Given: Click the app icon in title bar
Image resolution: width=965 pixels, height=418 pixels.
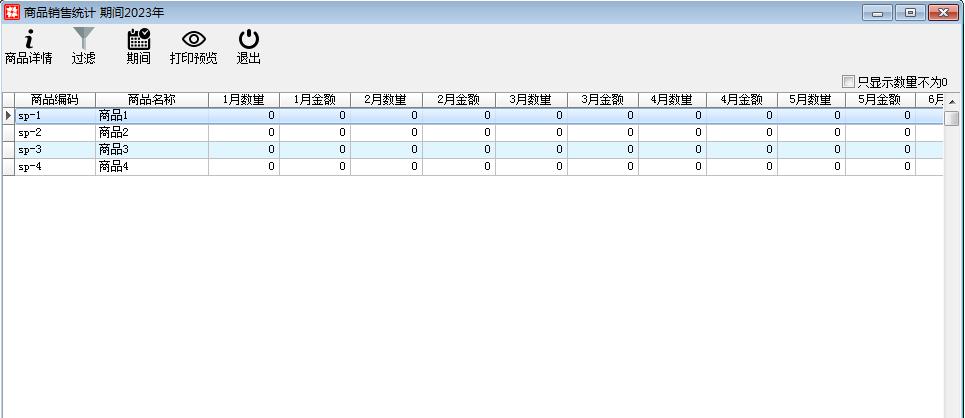Looking at the screenshot, I should tap(12, 12).
